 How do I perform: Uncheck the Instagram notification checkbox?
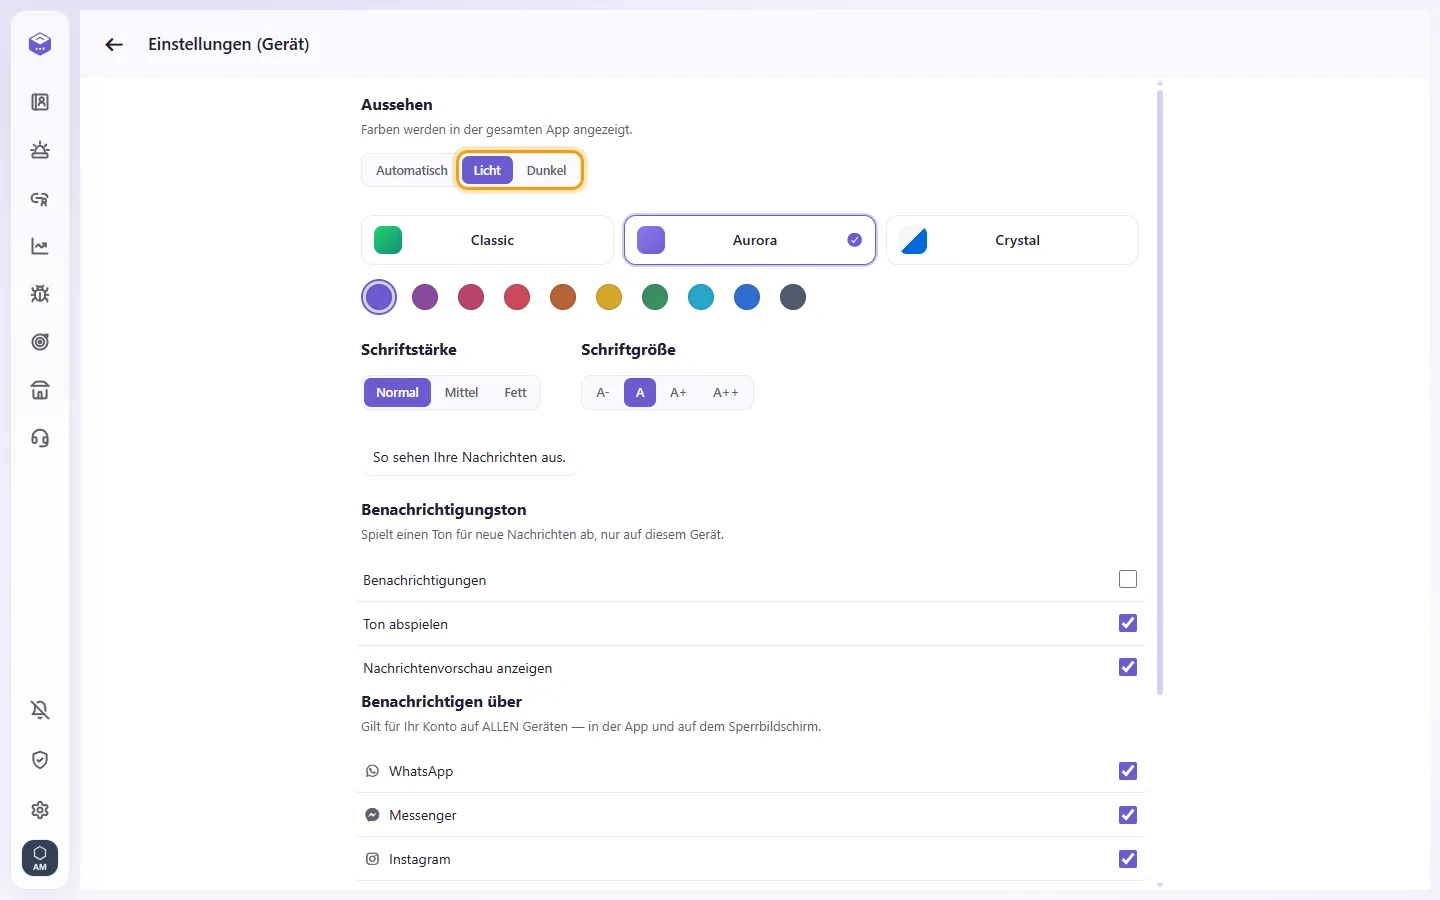[1128, 859]
